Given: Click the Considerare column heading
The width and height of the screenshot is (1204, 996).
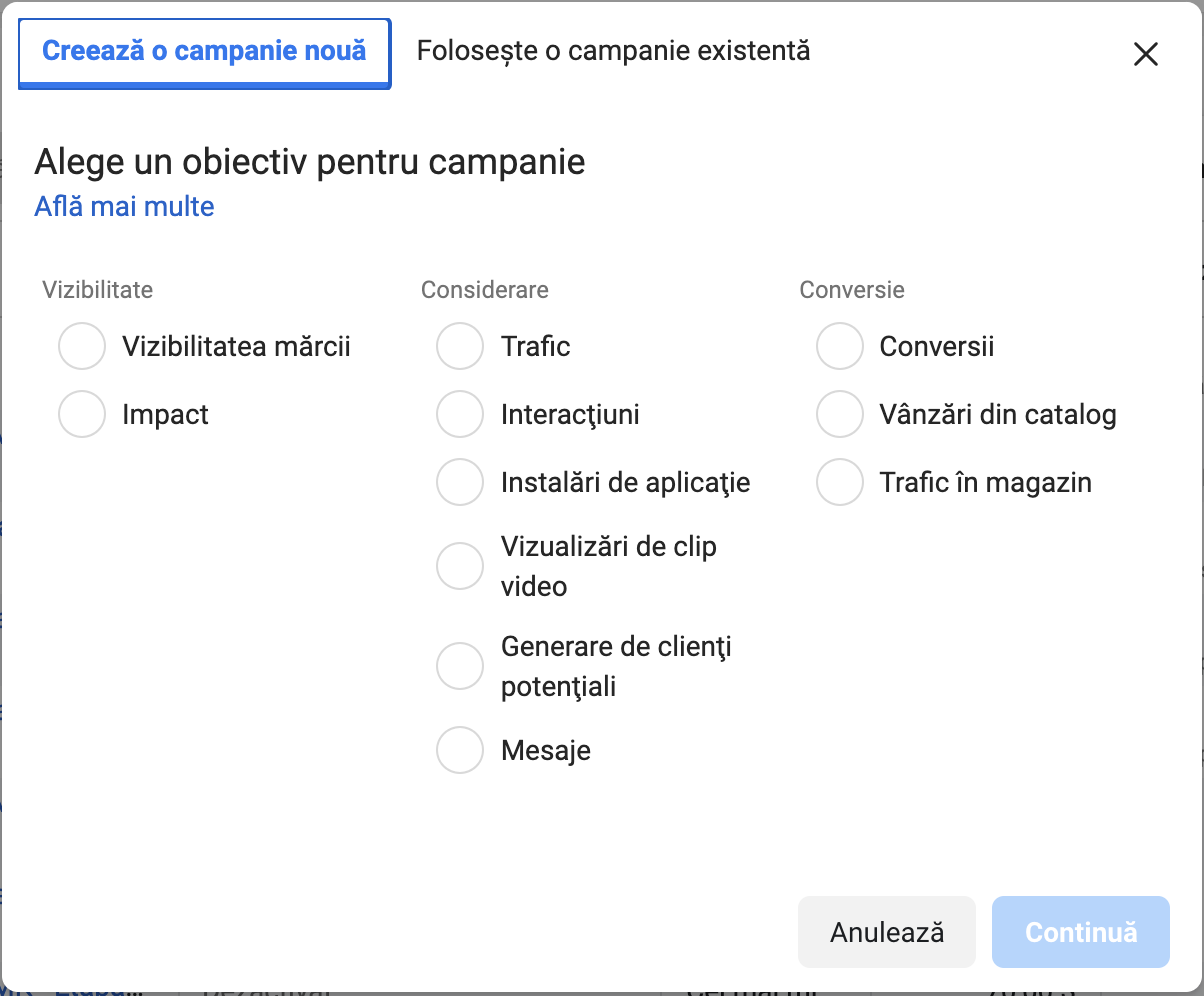Looking at the screenshot, I should coord(484,290).
